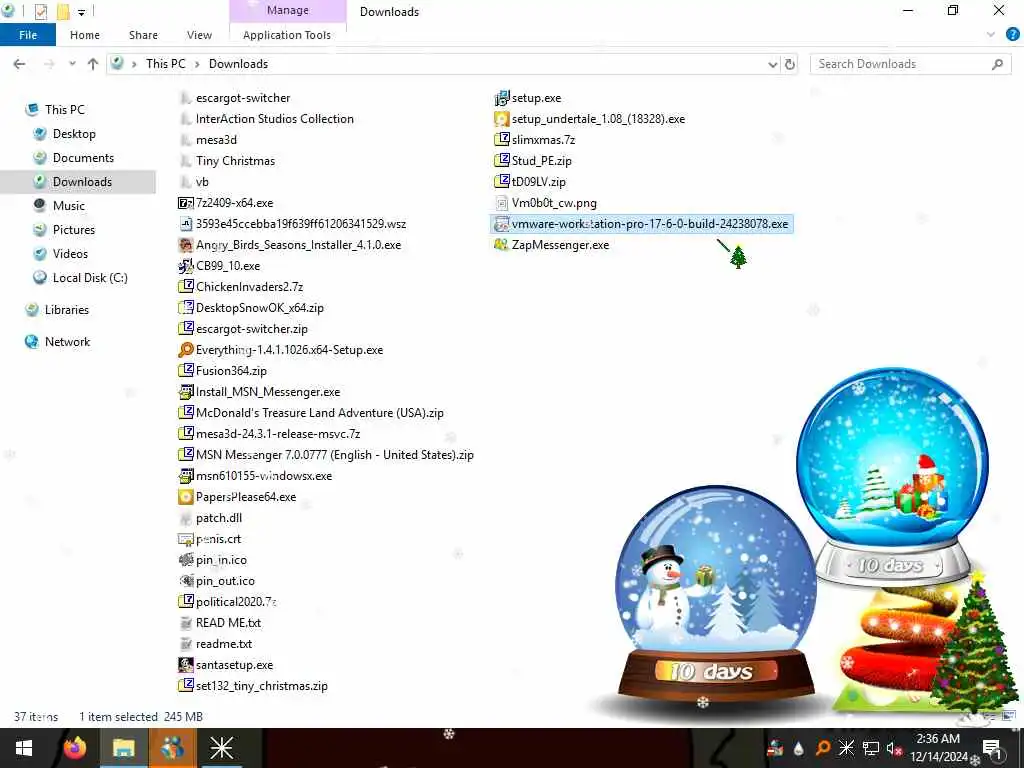This screenshot has height=768, width=1024.
Task: Select READ ME.txt file
Action: [228, 623]
